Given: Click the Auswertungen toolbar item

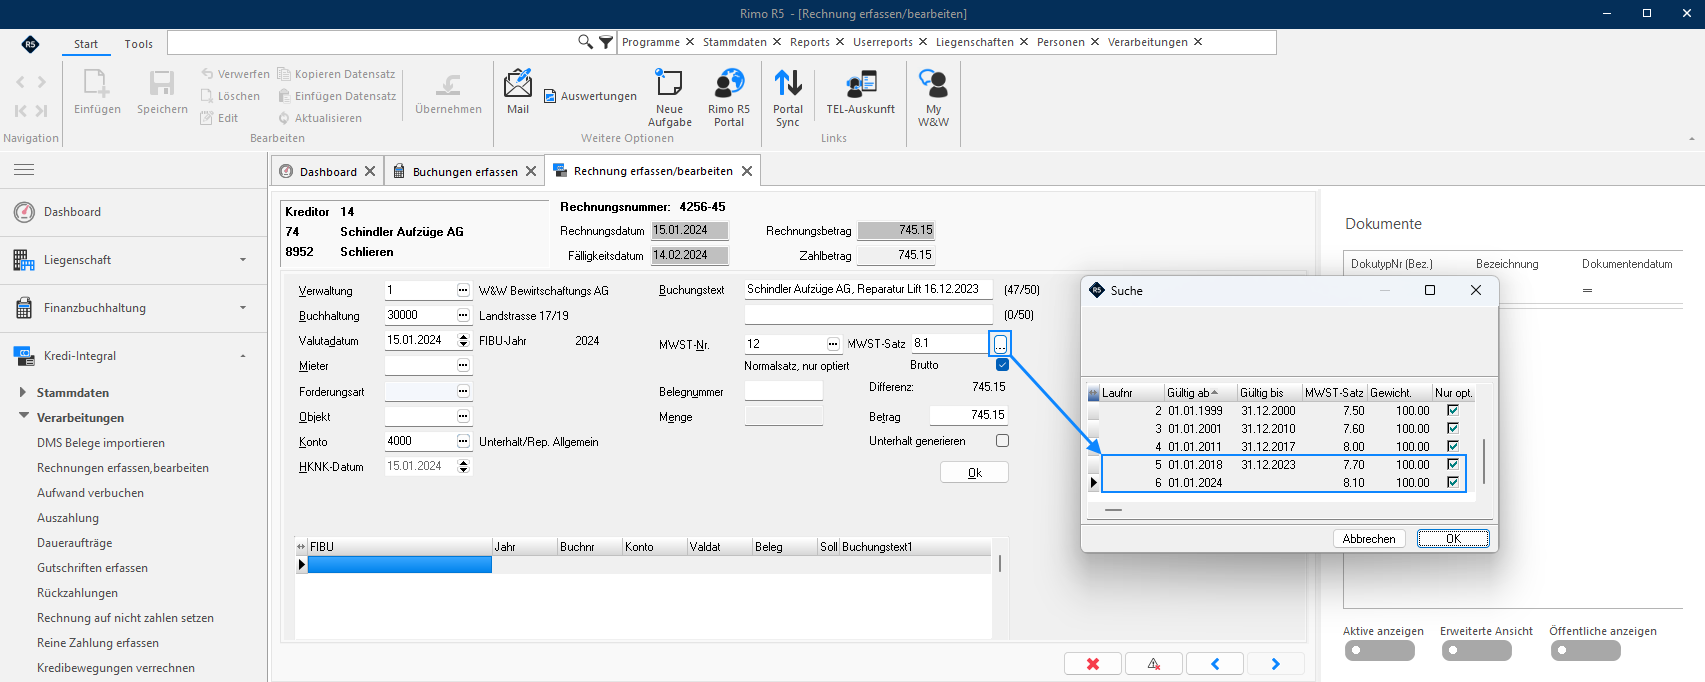Looking at the screenshot, I should (x=590, y=96).
